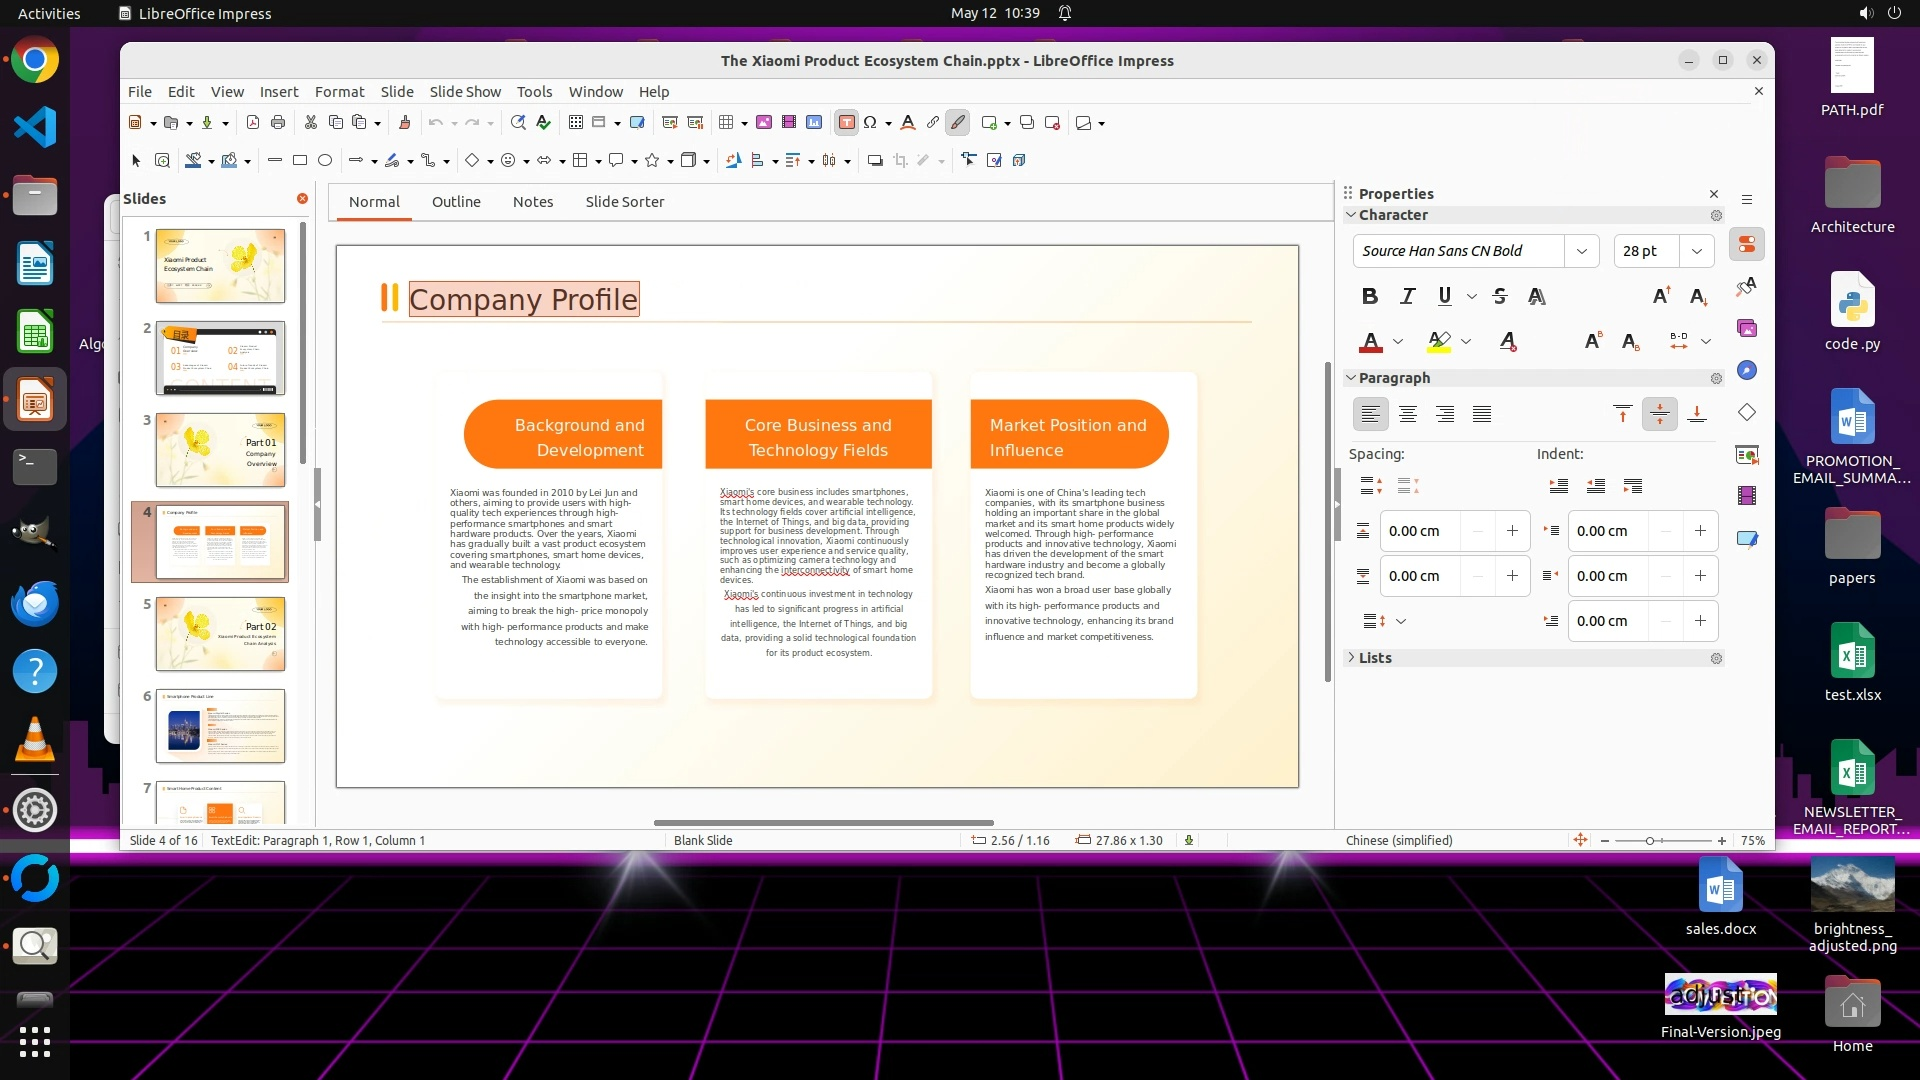Toggle Bold formatting in Character panel
The width and height of the screenshot is (1920, 1080).
click(1370, 296)
